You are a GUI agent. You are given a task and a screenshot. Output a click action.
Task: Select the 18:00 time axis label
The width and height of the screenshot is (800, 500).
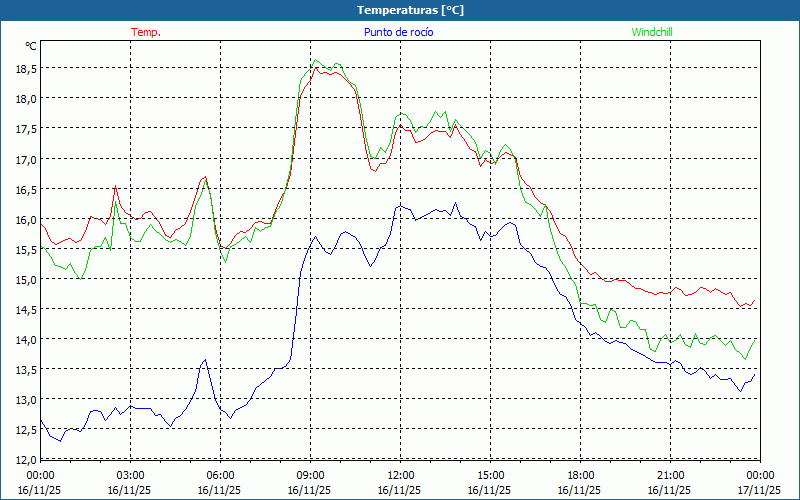pyautogui.click(x=580, y=475)
